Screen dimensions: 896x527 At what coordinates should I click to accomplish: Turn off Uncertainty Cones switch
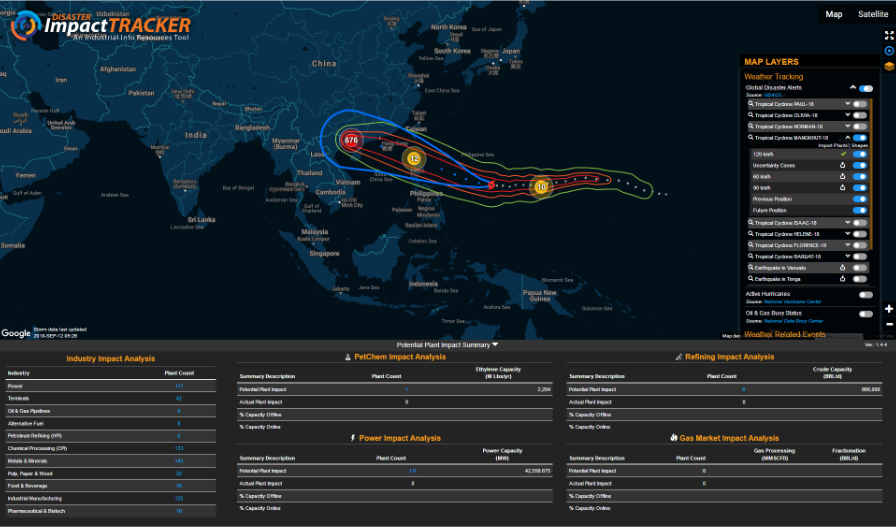(x=859, y=165)
